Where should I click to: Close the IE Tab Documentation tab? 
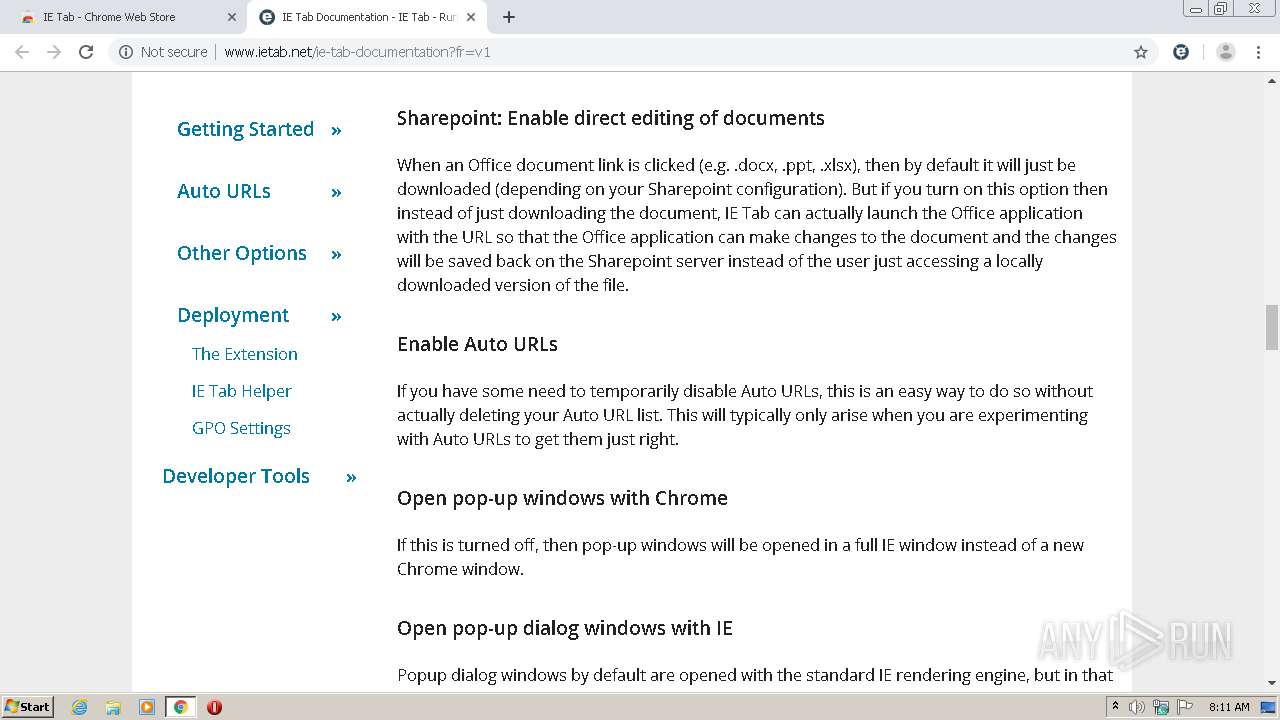(x=471, y=17)
